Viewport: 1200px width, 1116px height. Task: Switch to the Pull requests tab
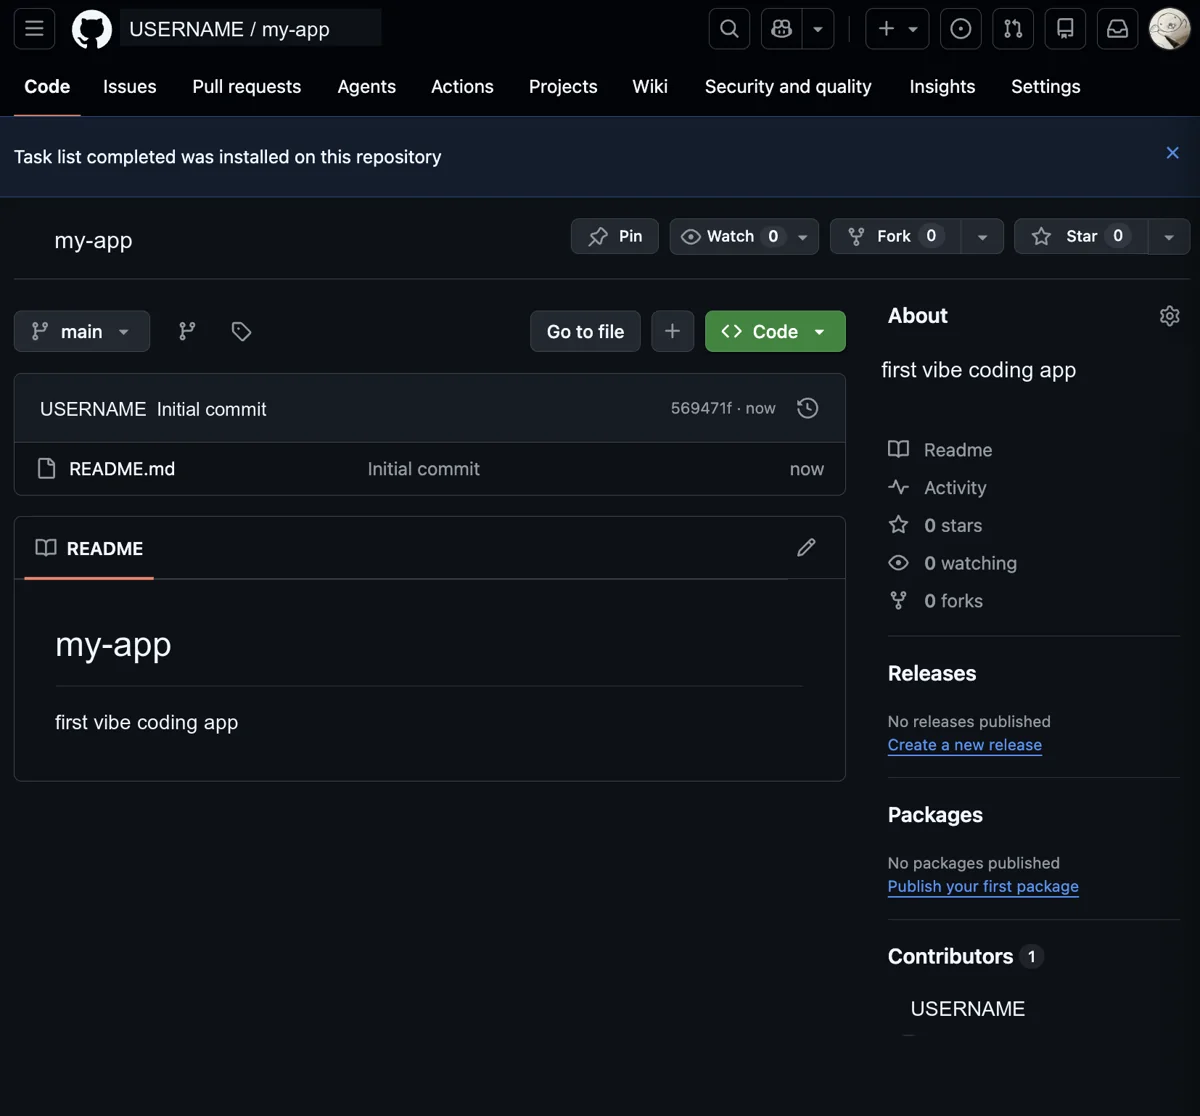click(x=246, y=86)
